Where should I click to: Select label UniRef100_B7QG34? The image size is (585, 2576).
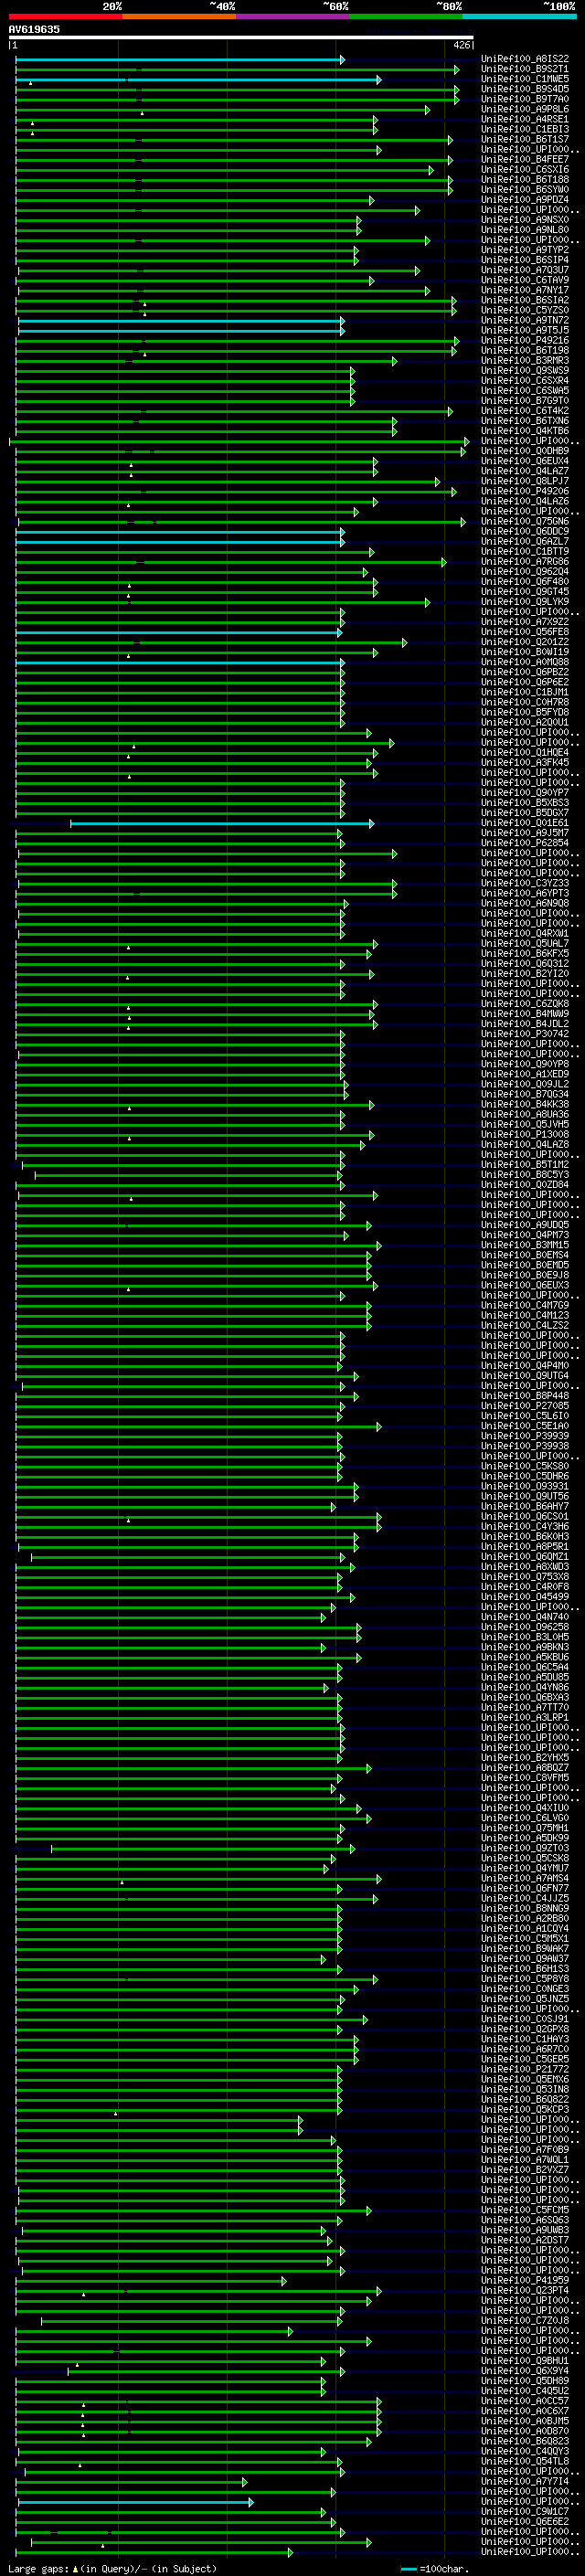pos(525,1094)
